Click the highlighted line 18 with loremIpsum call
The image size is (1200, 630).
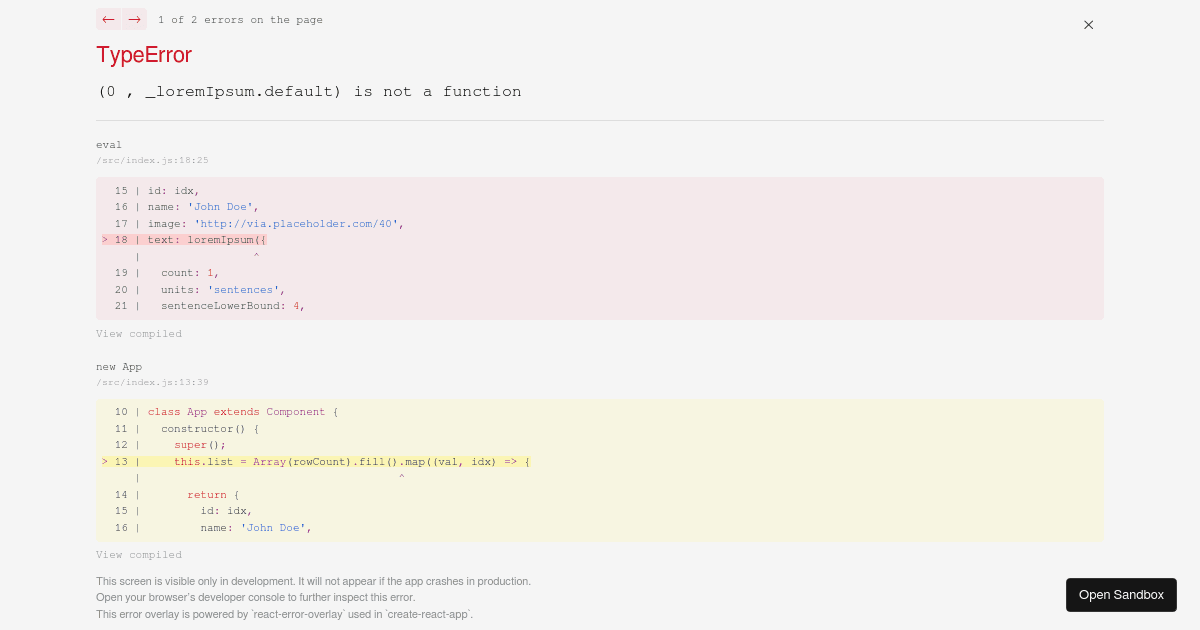click(200, 240)
